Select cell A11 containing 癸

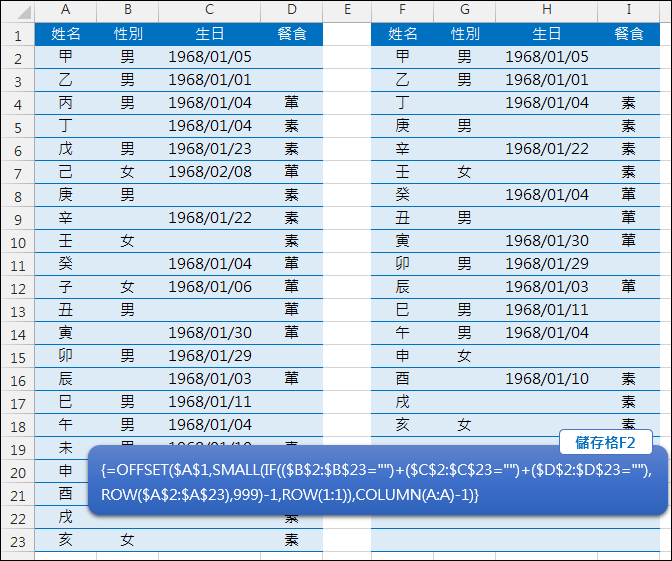tap(66, 264)
